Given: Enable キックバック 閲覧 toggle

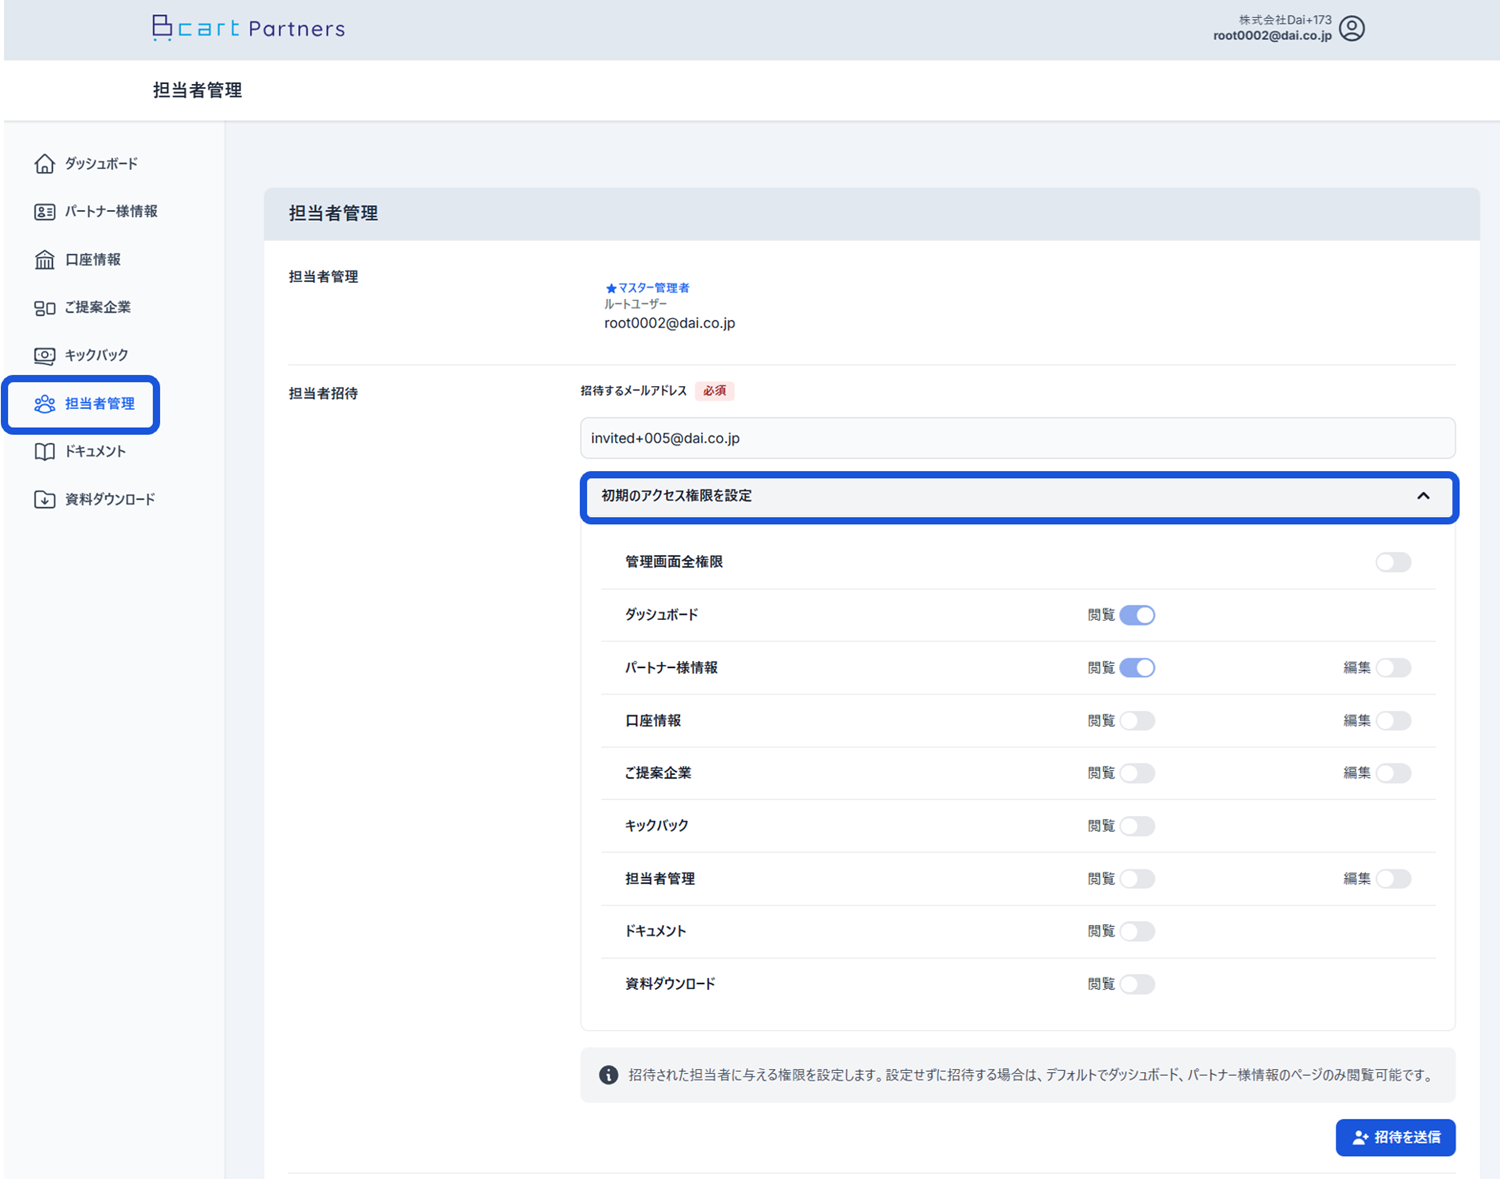Looking at the screenshot, I should point(1137,826).
